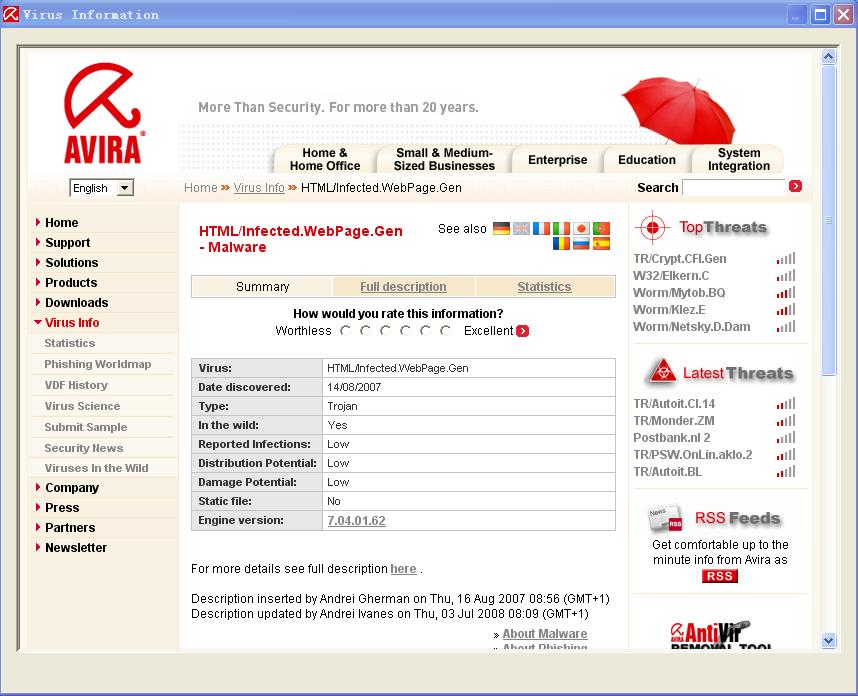The height and width of the screenshot is (696, 858).
Task: Open Phishing Worldmap in the sidebar
Action: (97, 364)
